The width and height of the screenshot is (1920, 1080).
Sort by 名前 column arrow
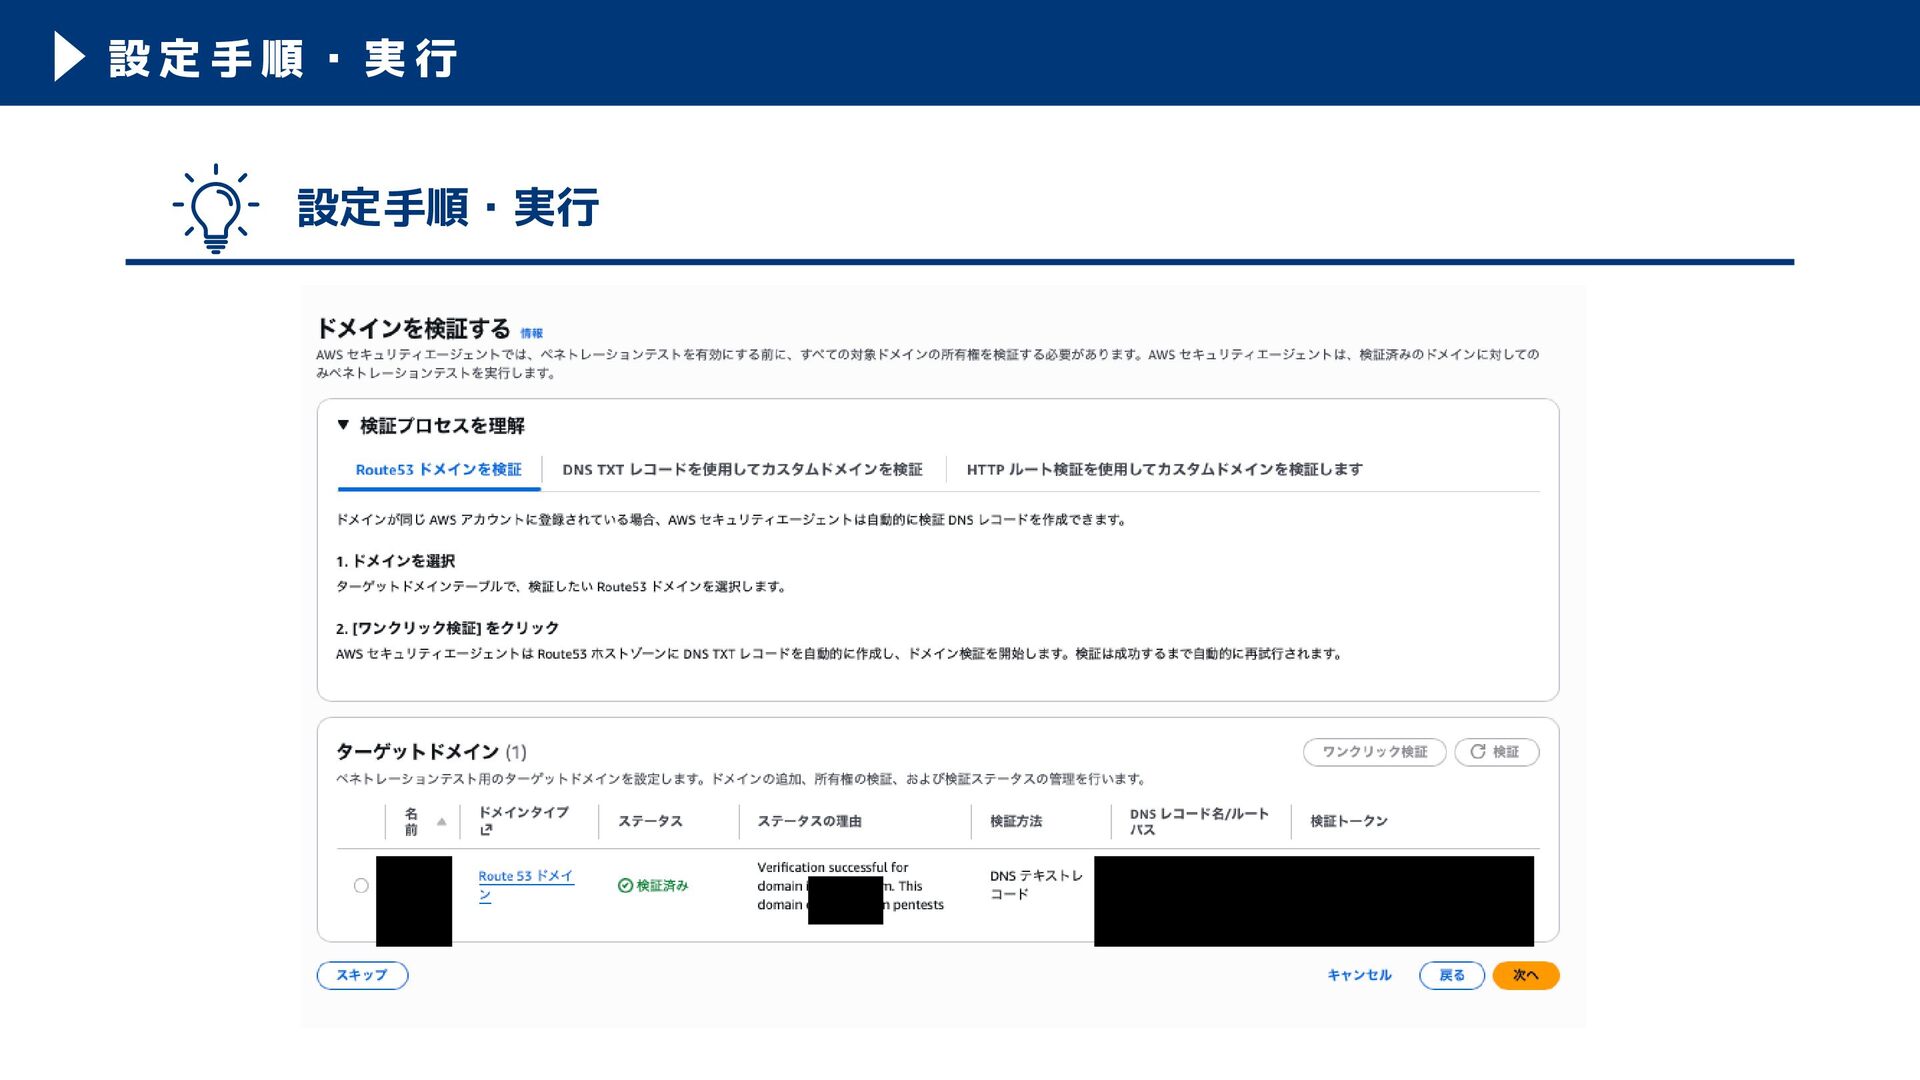click(441, 822)
